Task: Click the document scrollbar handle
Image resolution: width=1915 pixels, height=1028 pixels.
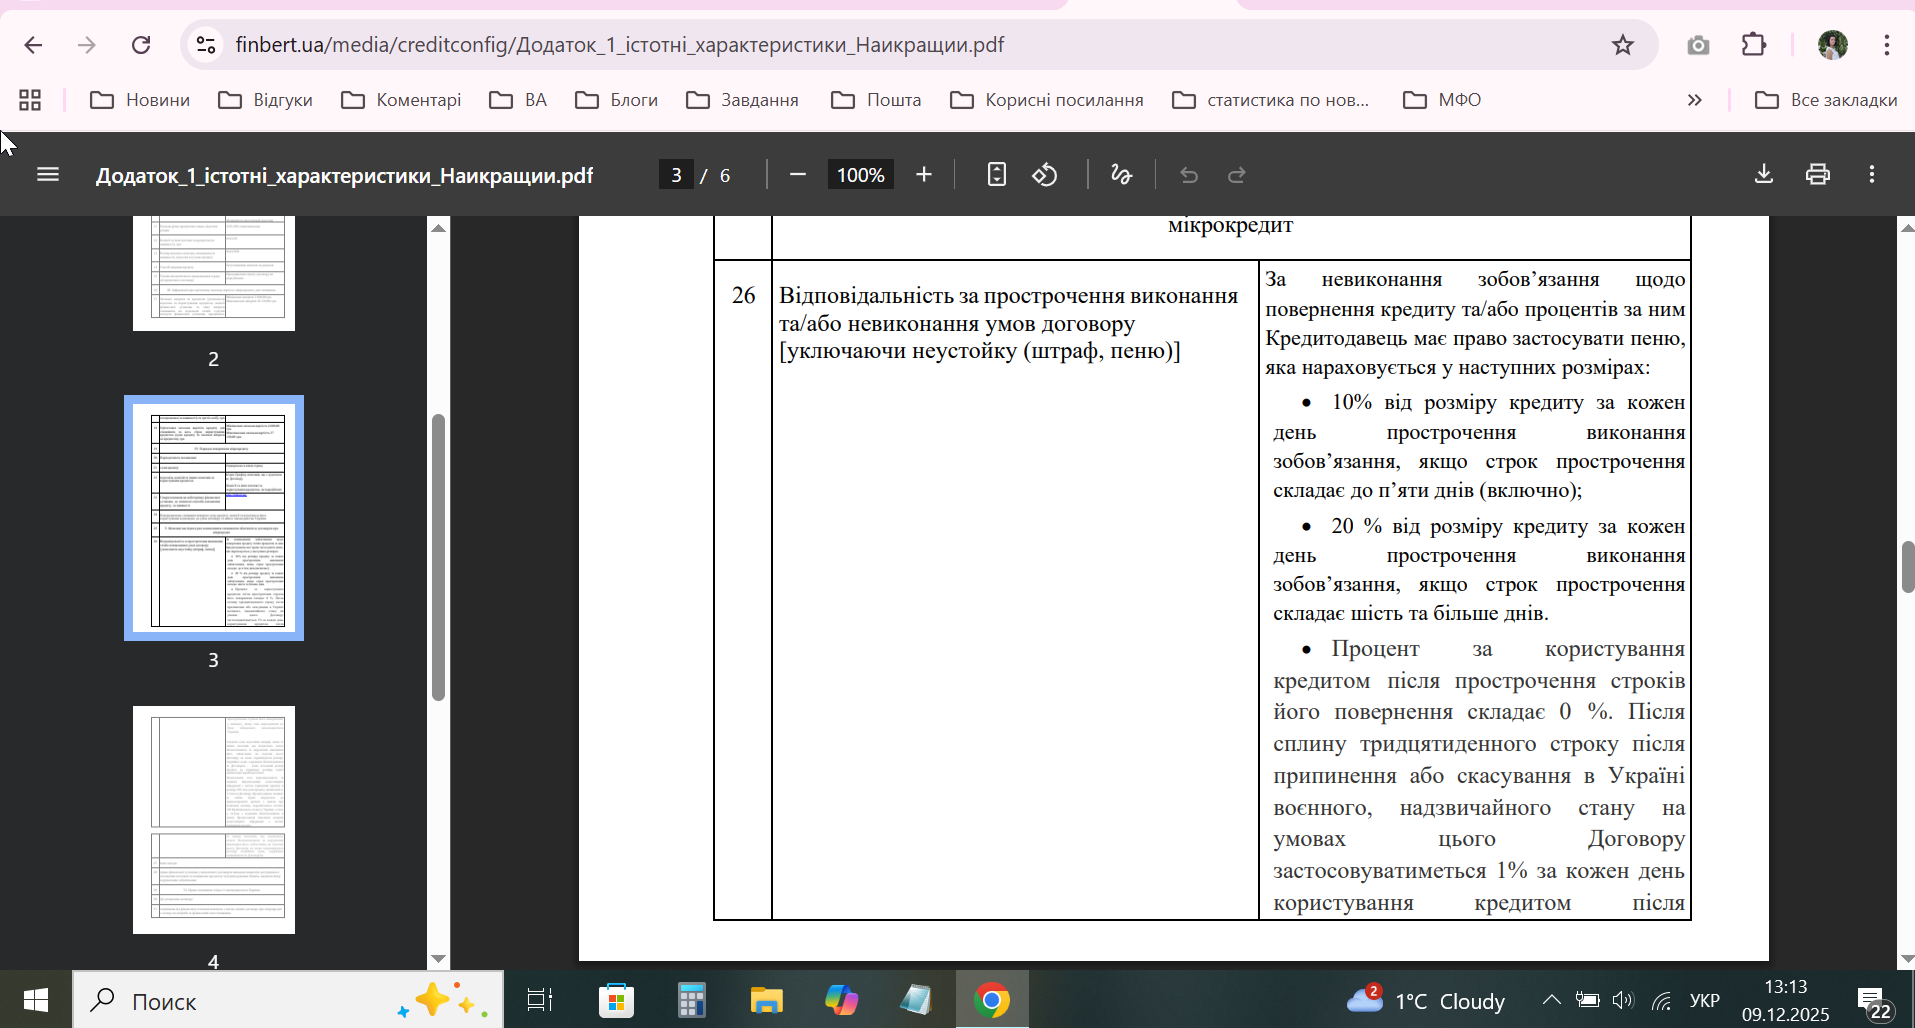Action: [1908, 567]
